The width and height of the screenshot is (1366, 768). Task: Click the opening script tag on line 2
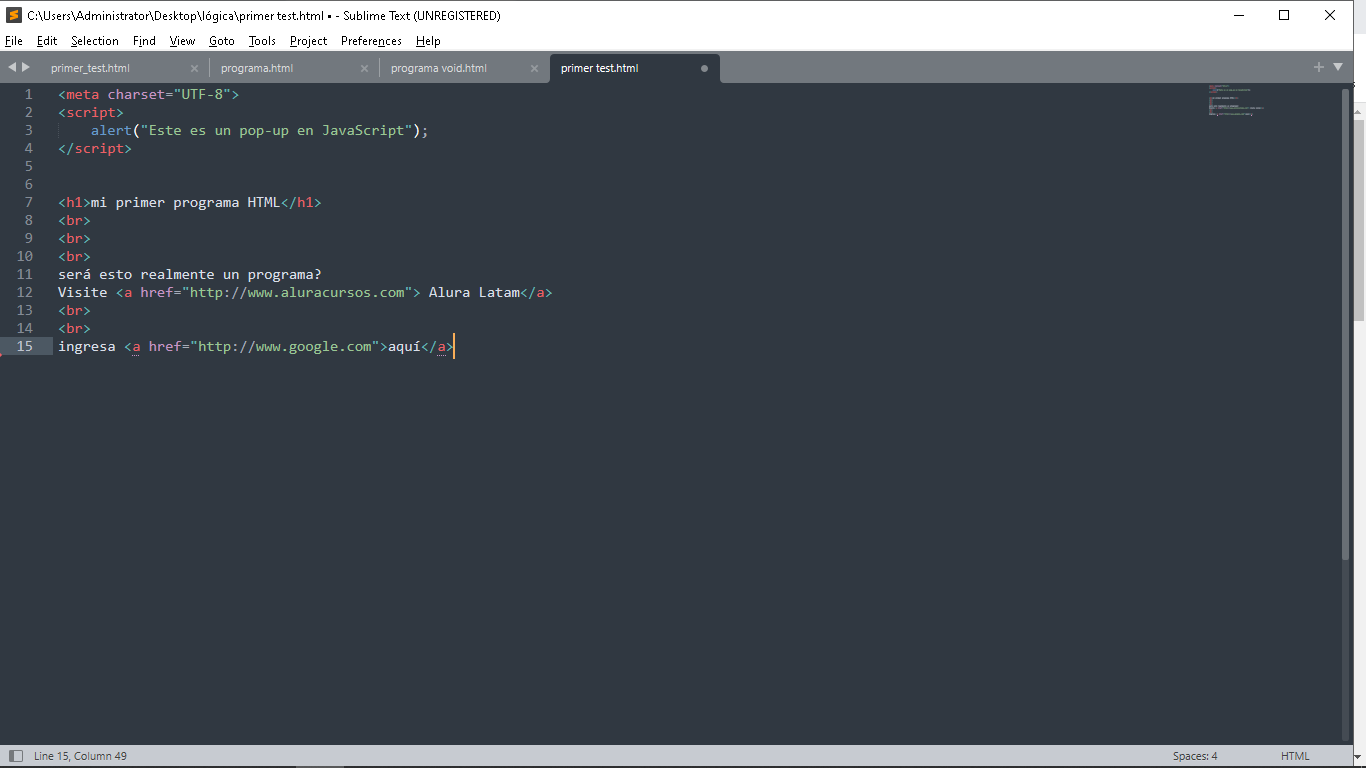click(91, 112)
